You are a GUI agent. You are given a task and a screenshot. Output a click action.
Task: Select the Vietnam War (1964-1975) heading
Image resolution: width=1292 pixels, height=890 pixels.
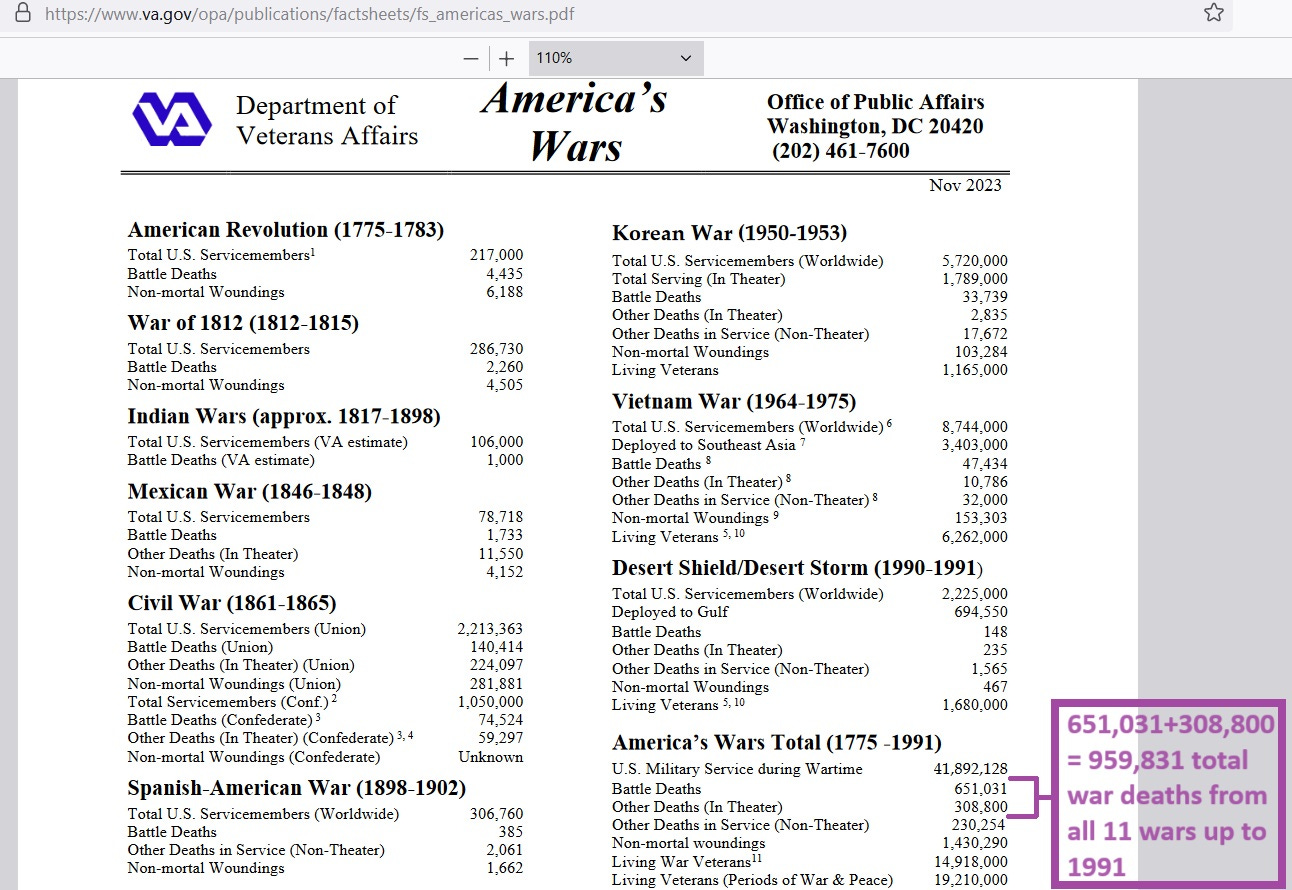pyautogui.click(x=734, y=401)
